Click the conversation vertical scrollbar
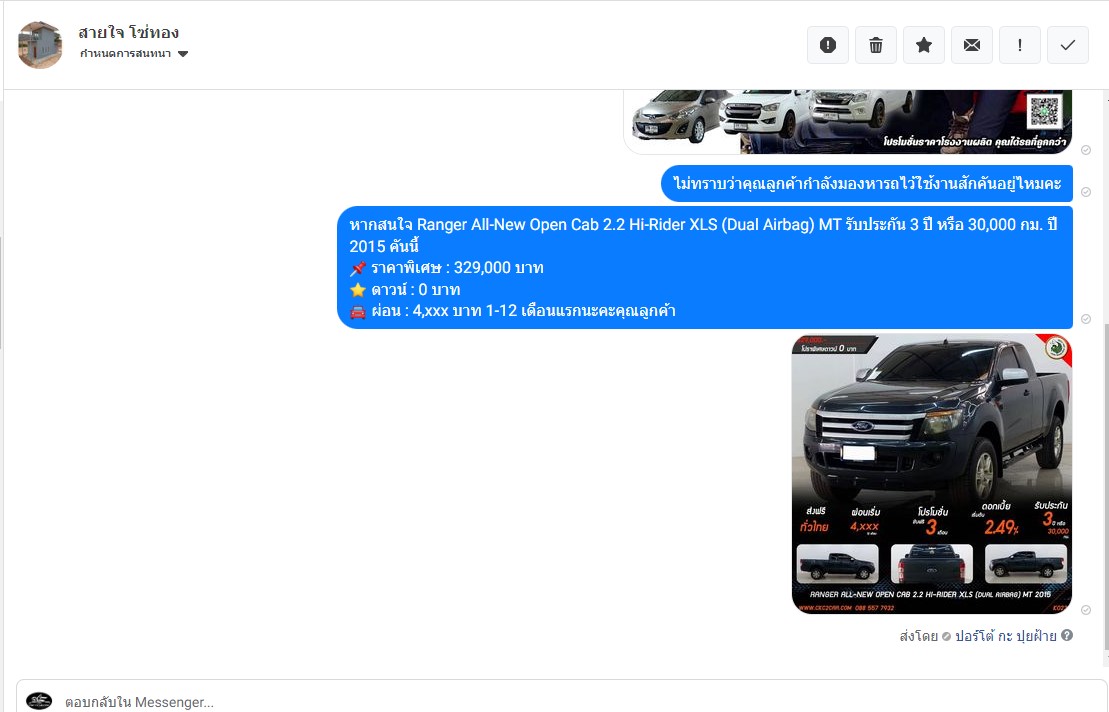 pyautogui.click(x=1105, y=488)
